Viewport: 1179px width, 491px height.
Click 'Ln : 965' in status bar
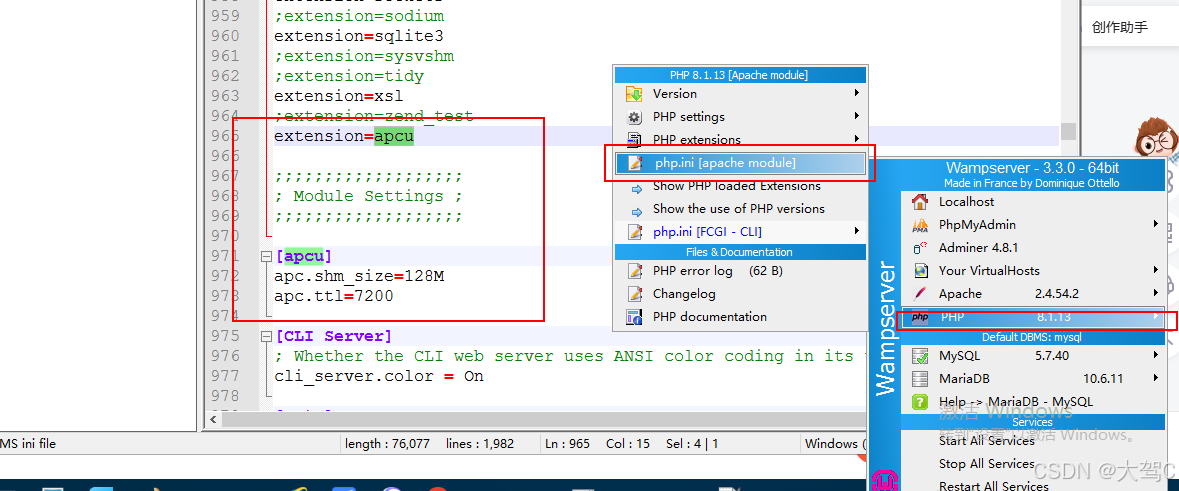567,444
